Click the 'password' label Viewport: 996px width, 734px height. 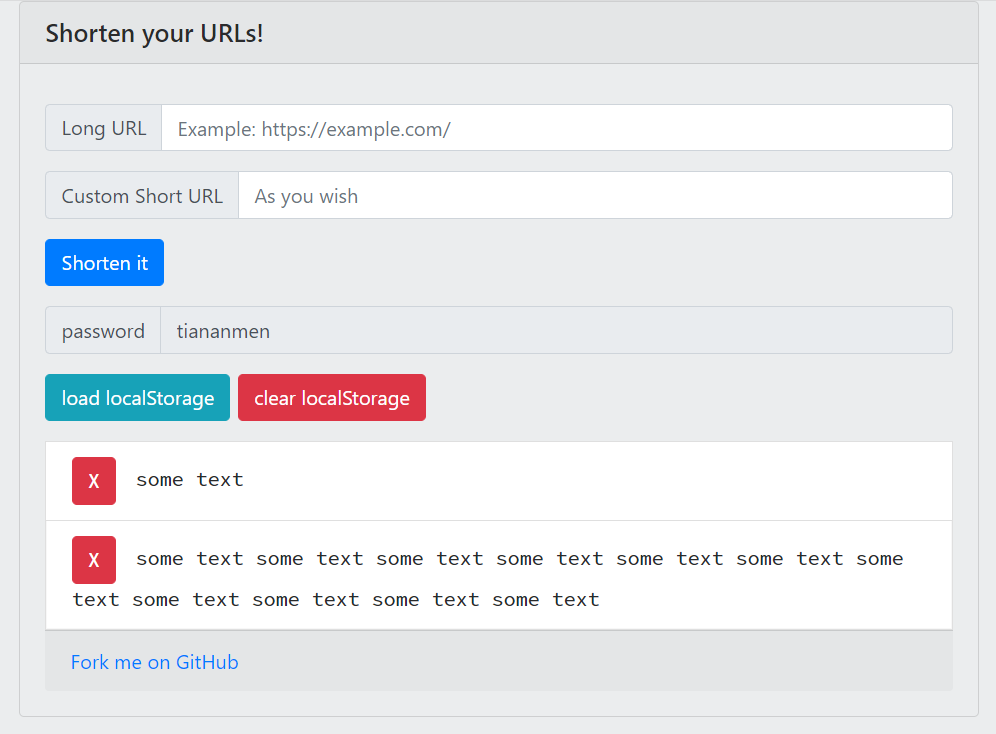(103, 331)
